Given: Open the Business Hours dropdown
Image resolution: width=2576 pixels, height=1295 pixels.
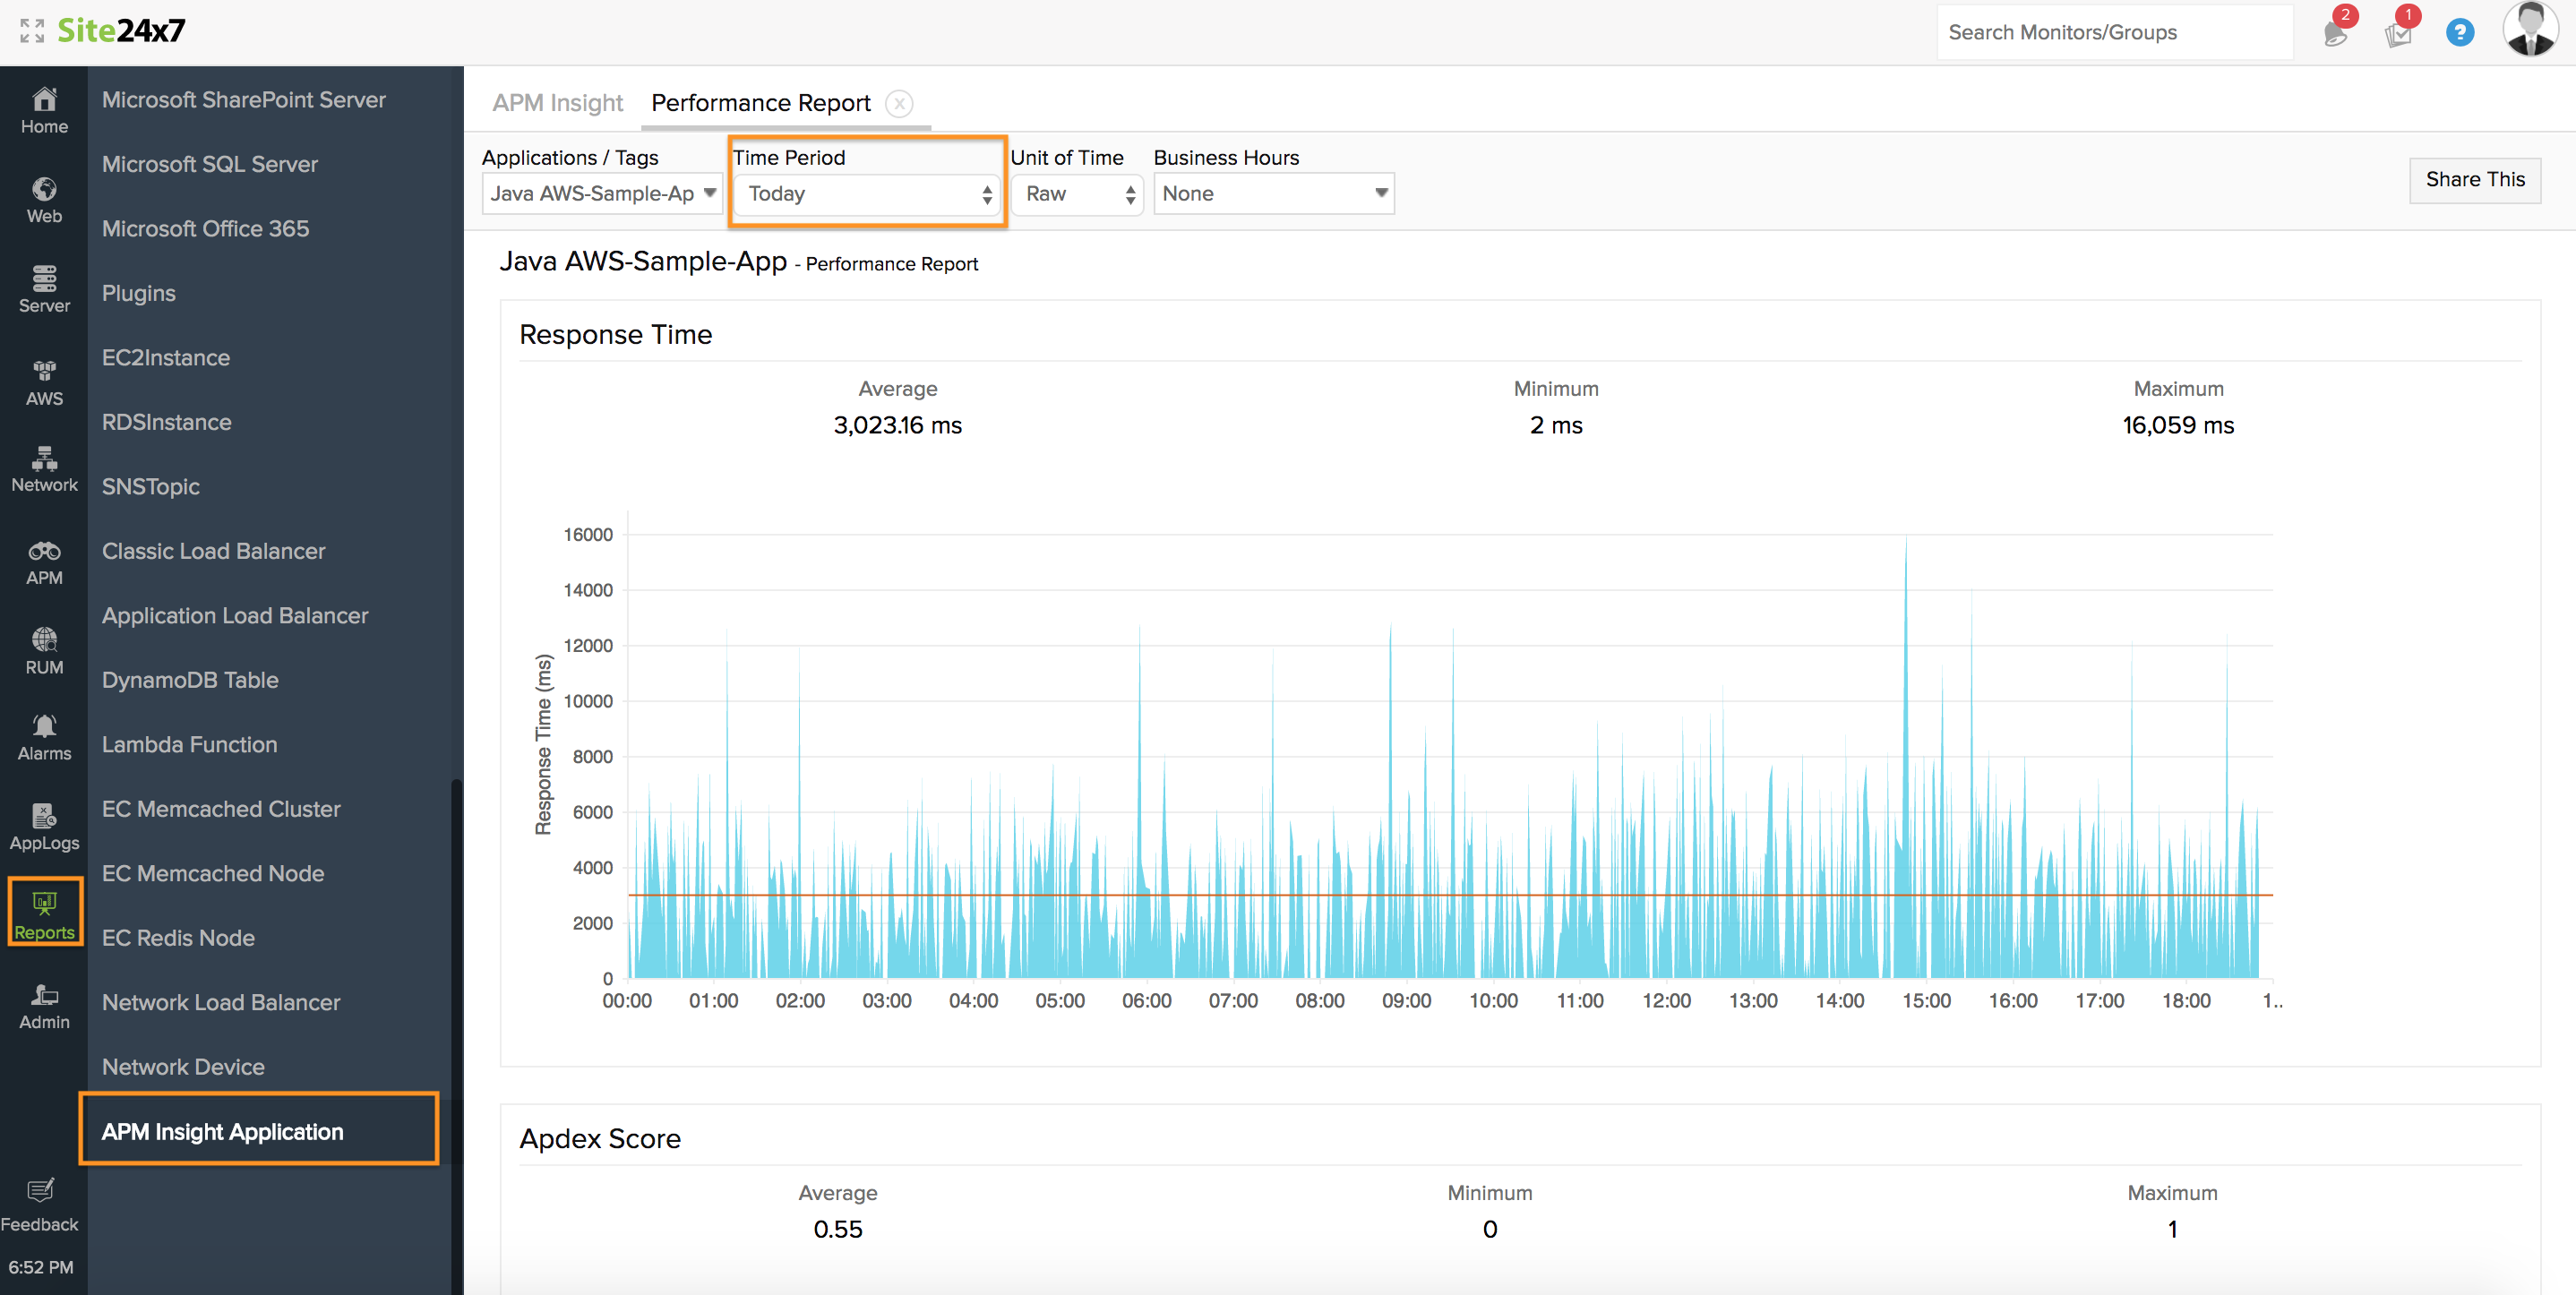Looking at the screenshot, I should tap(1273, 194).
